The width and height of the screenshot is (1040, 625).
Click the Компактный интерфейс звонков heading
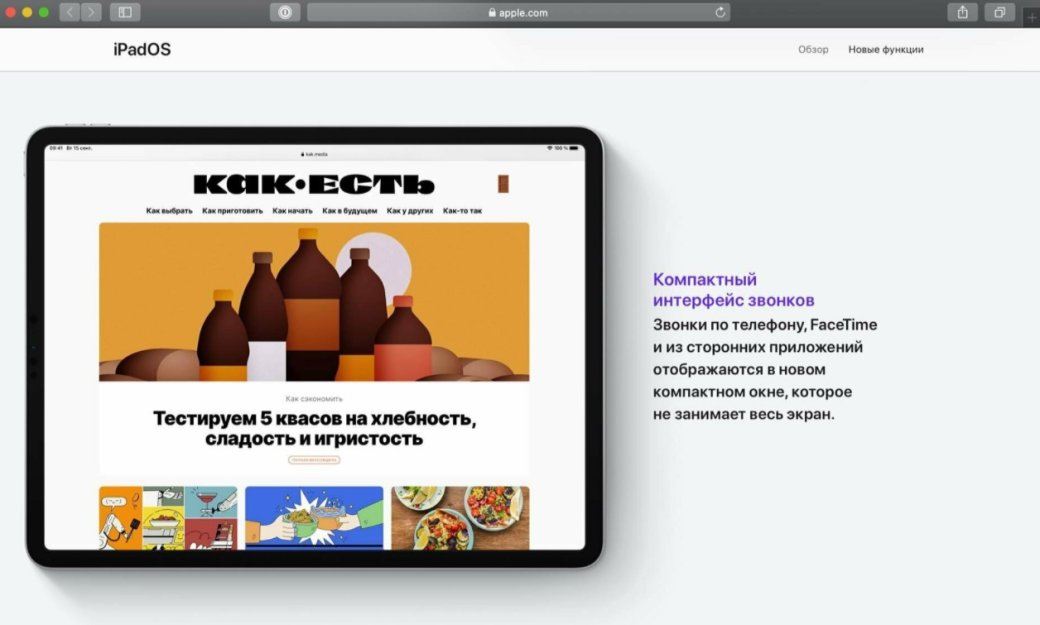[733, 290]
